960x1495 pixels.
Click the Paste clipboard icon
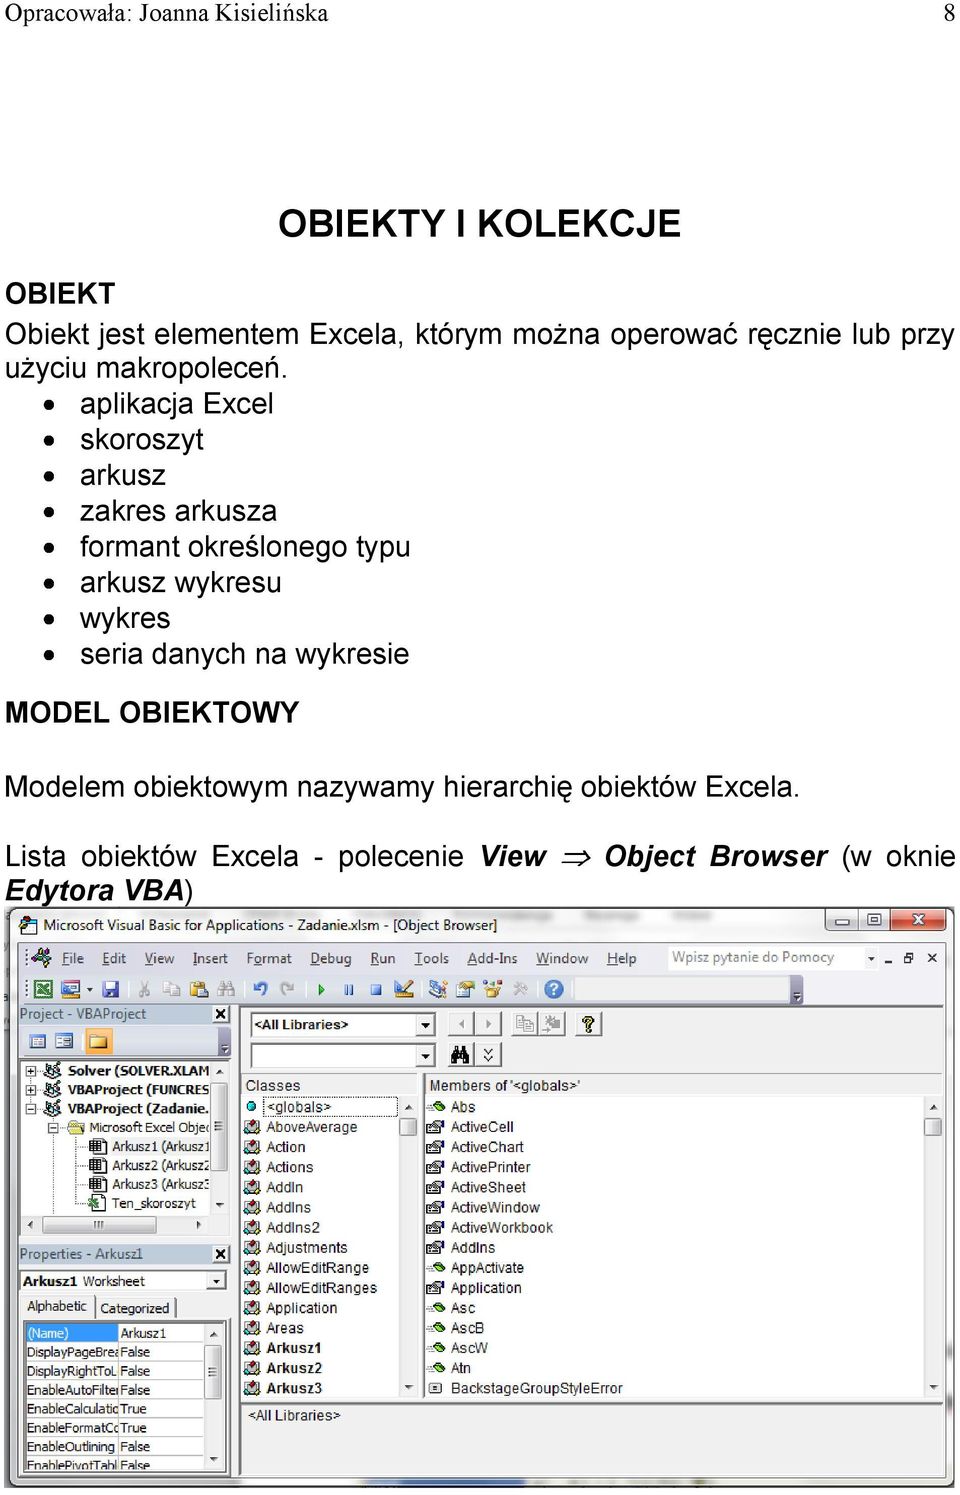pyautogui.click(x=199, y=989)
